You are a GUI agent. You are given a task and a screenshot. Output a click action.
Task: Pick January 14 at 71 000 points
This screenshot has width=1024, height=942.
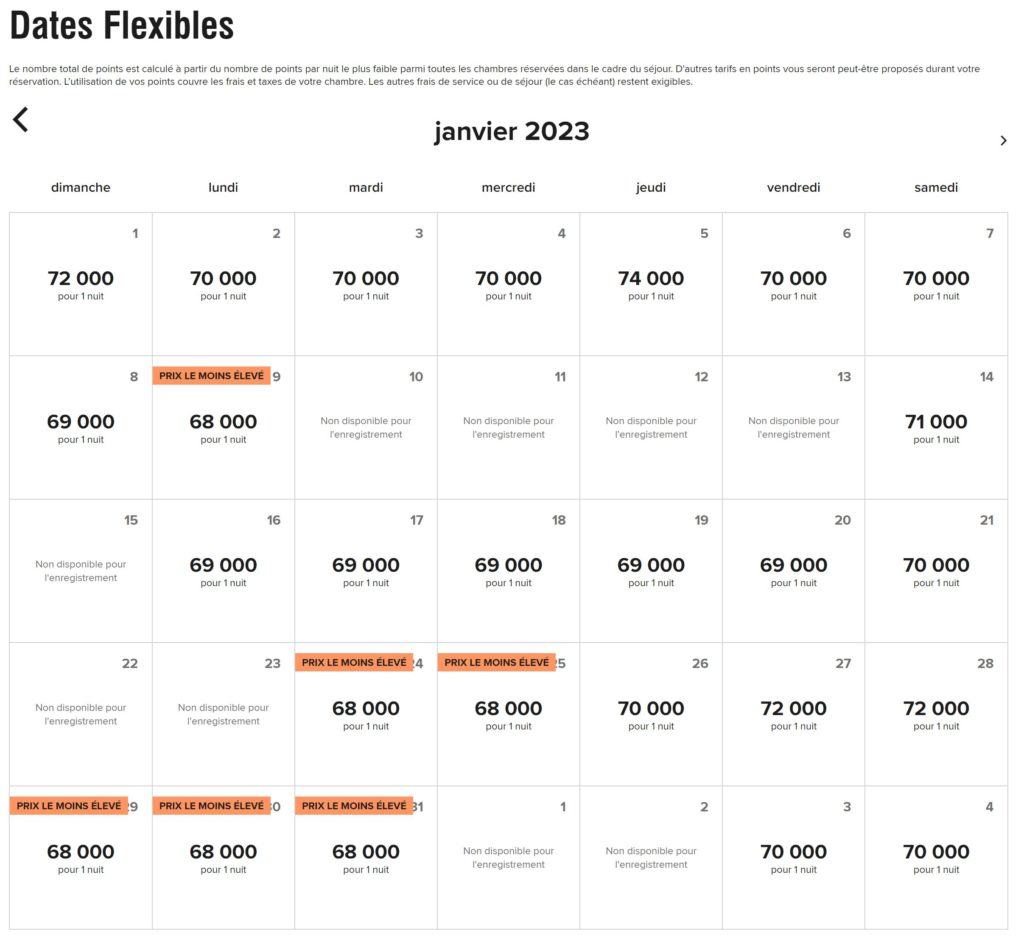[936, 427]
